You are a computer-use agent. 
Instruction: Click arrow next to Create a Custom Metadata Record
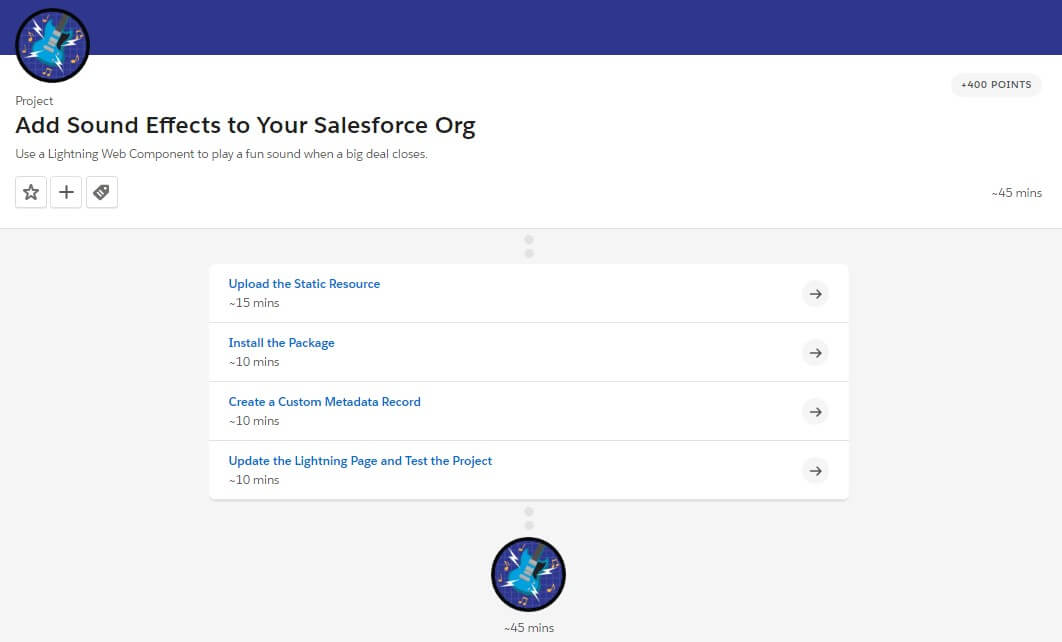coord(815,411)
